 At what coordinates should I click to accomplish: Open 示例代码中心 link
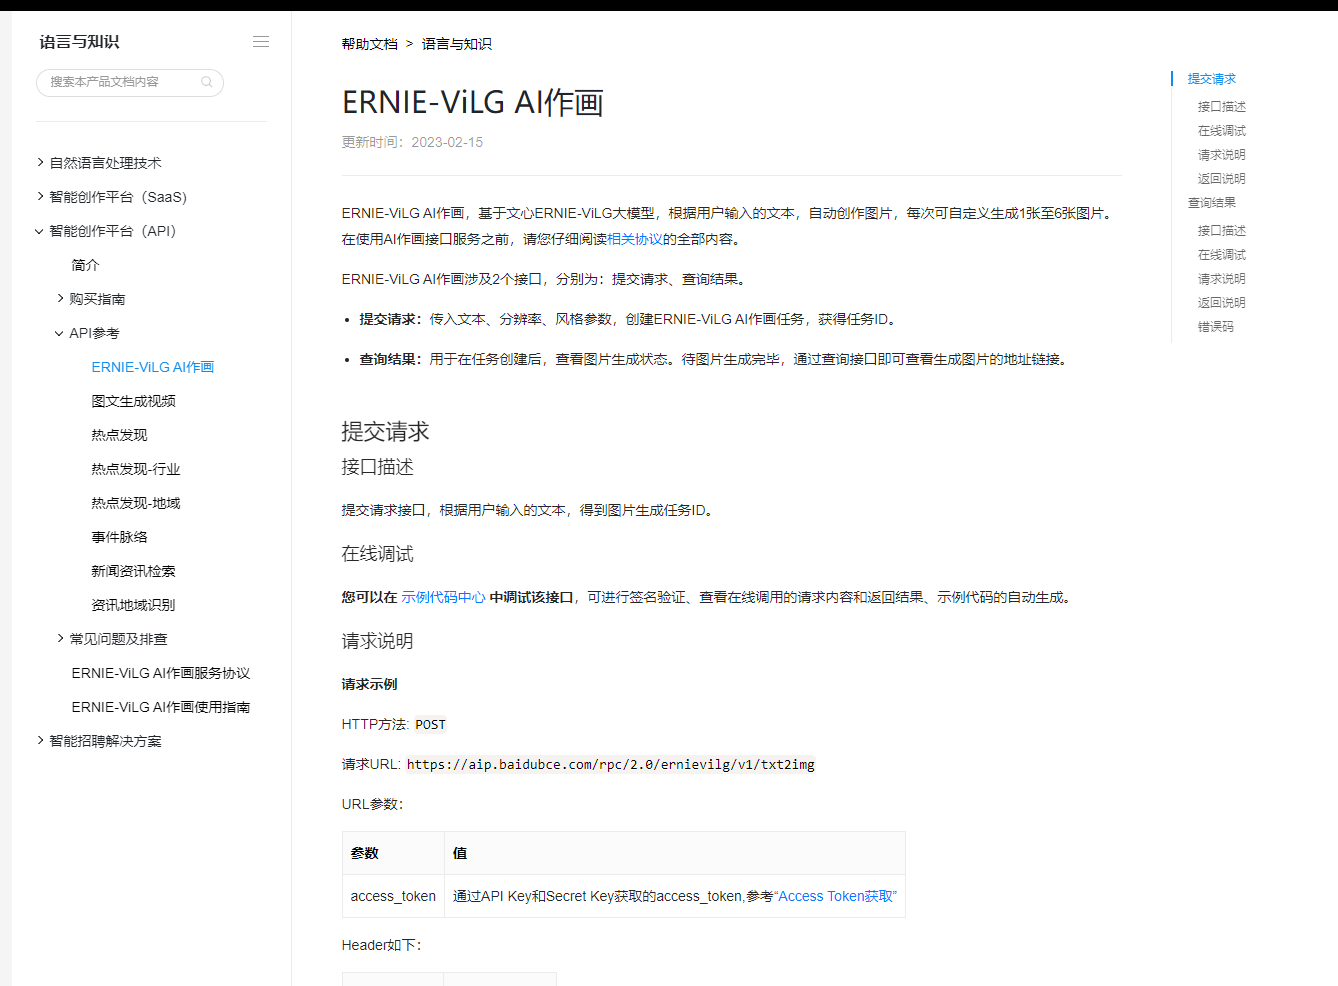(443, 597)
